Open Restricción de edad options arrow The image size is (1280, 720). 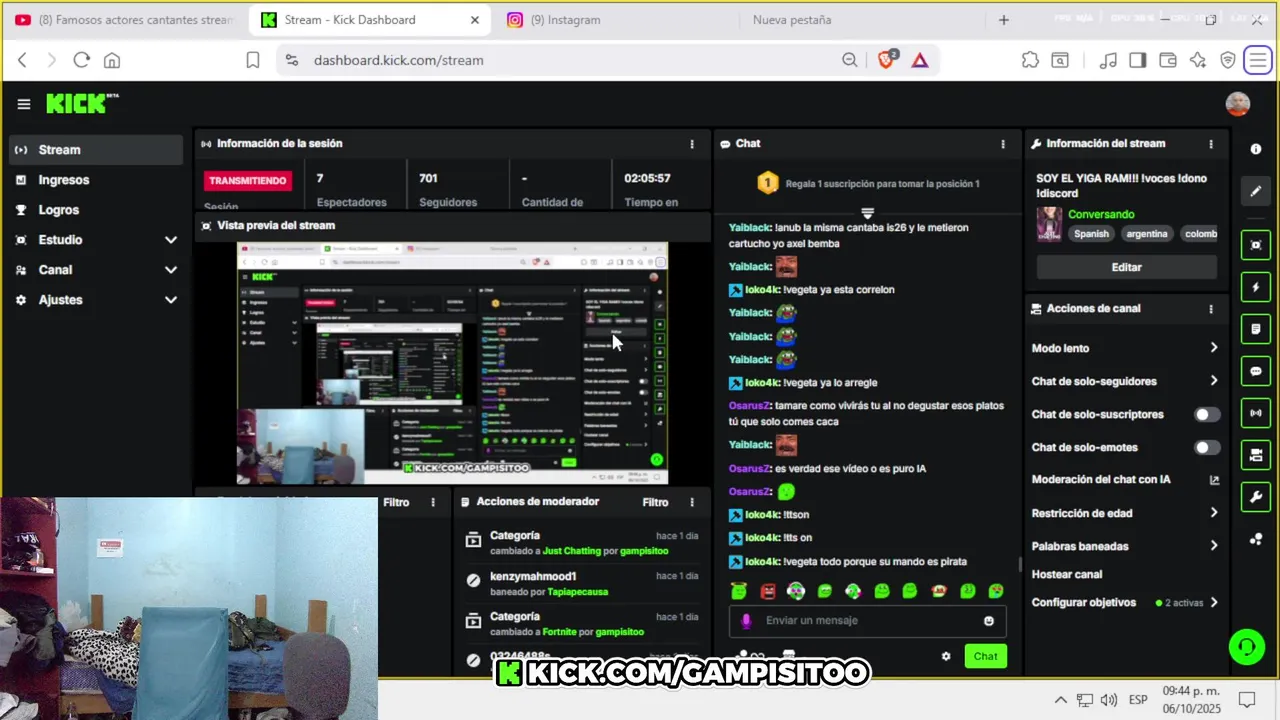coord(1214,513)
